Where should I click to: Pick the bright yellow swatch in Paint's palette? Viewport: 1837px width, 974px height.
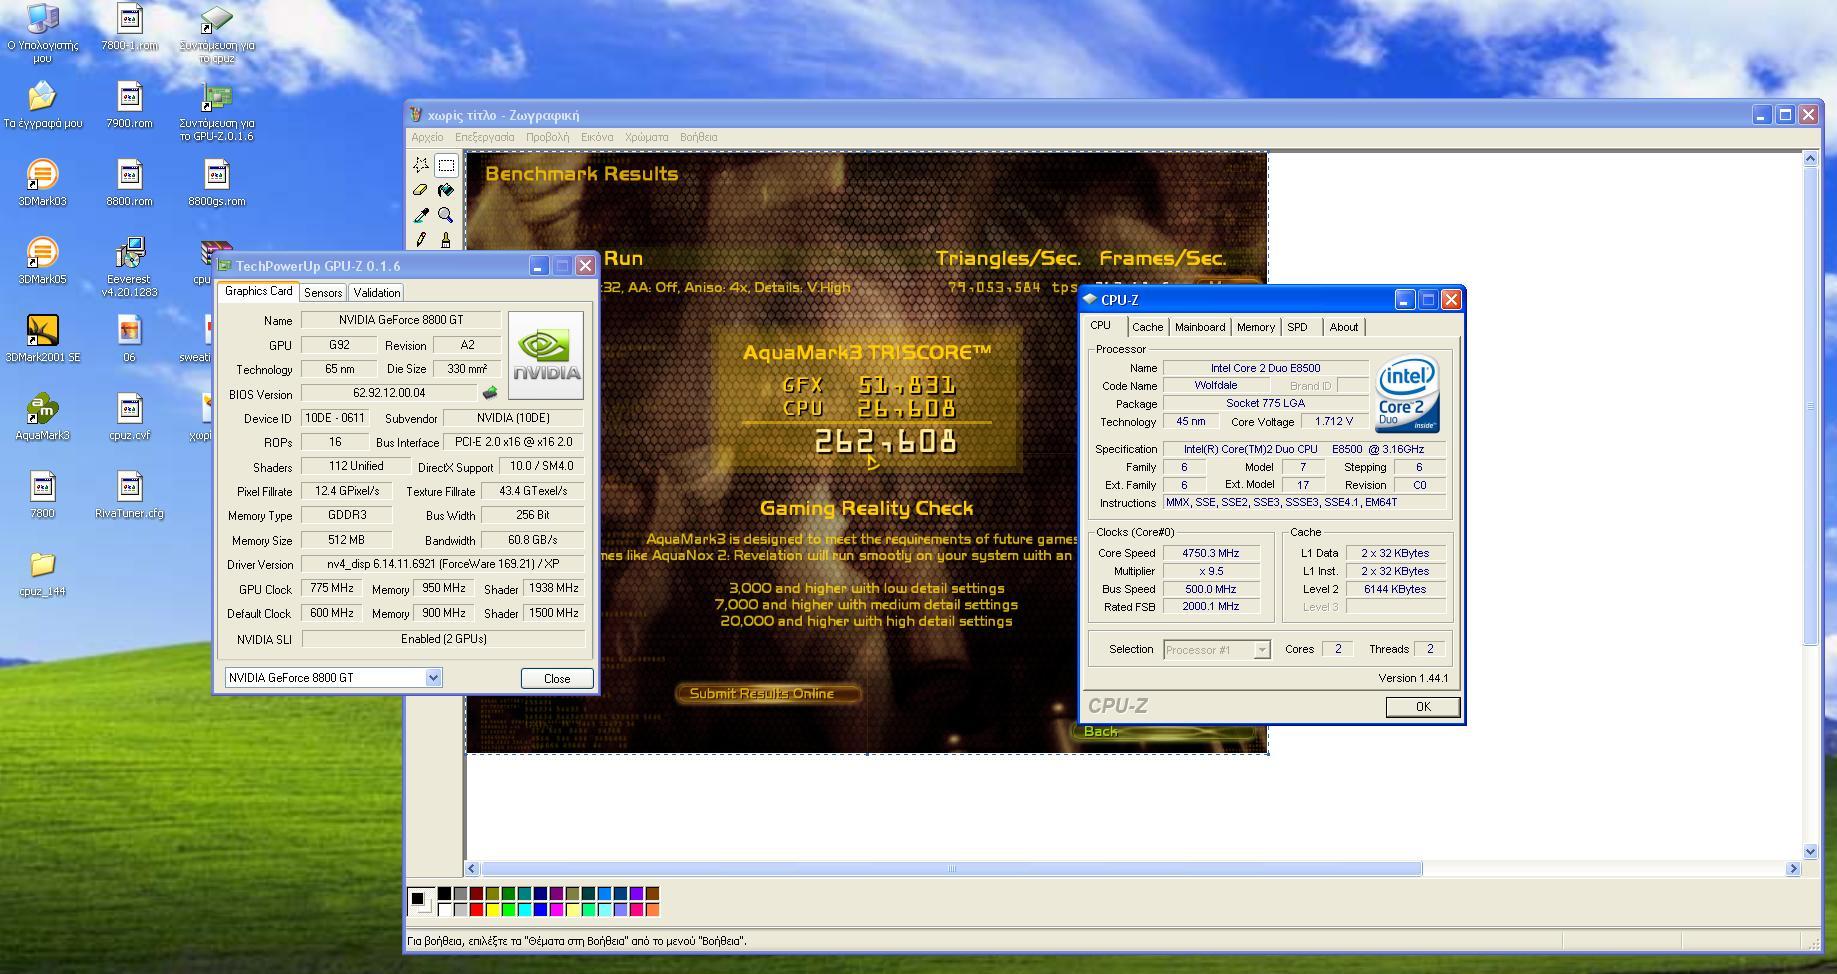492,909
